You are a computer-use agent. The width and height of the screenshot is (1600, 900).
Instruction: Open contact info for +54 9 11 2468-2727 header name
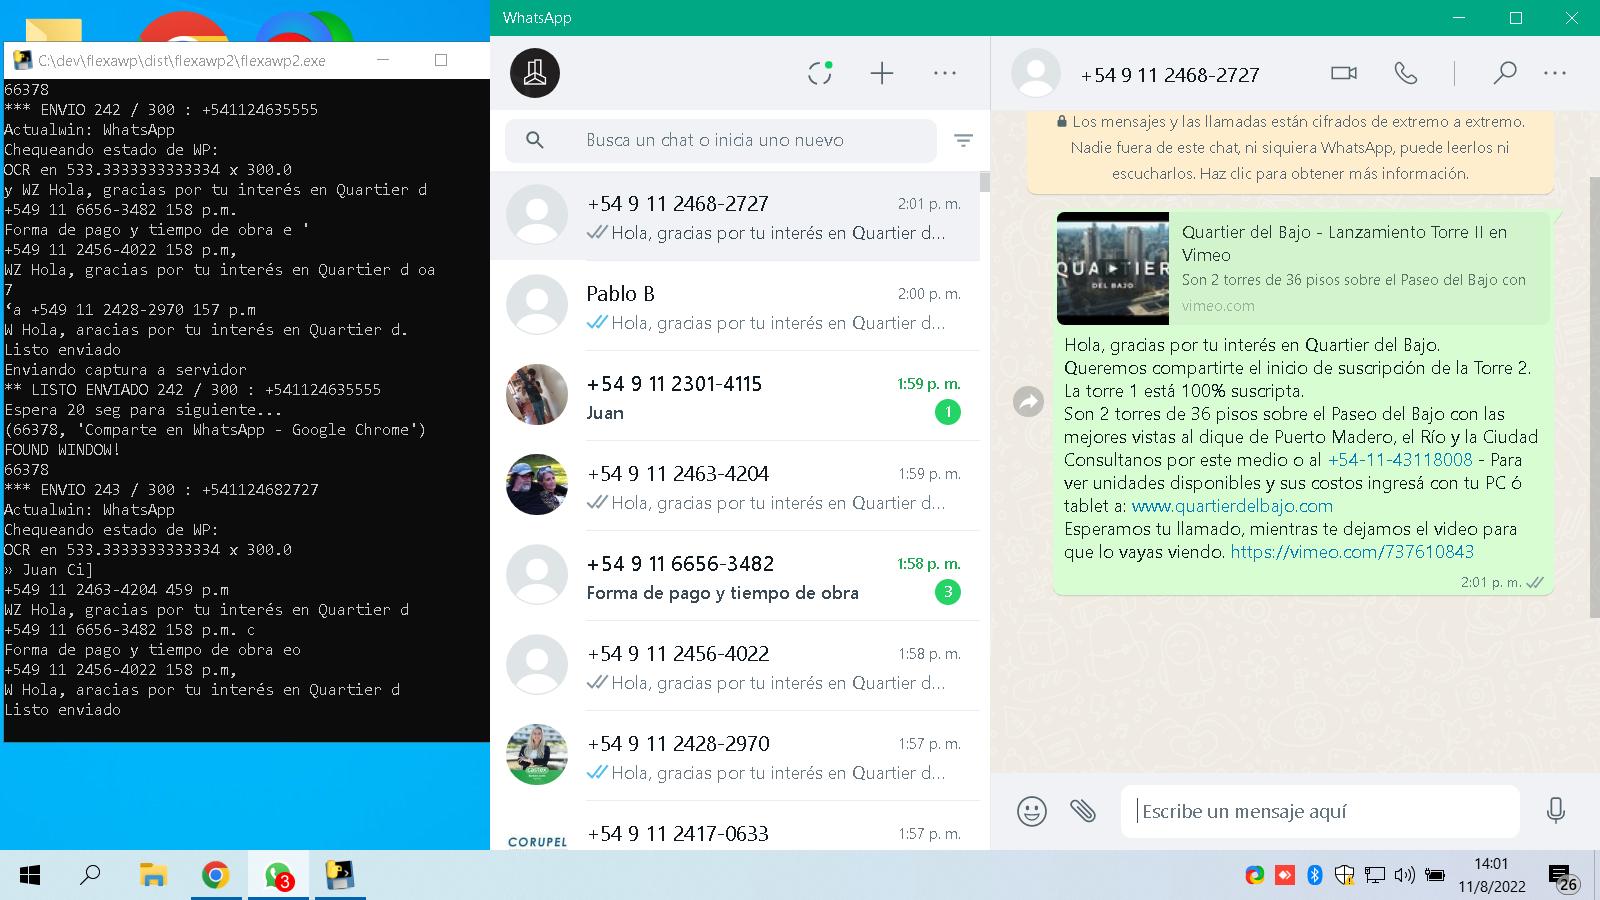point(1170,75)
